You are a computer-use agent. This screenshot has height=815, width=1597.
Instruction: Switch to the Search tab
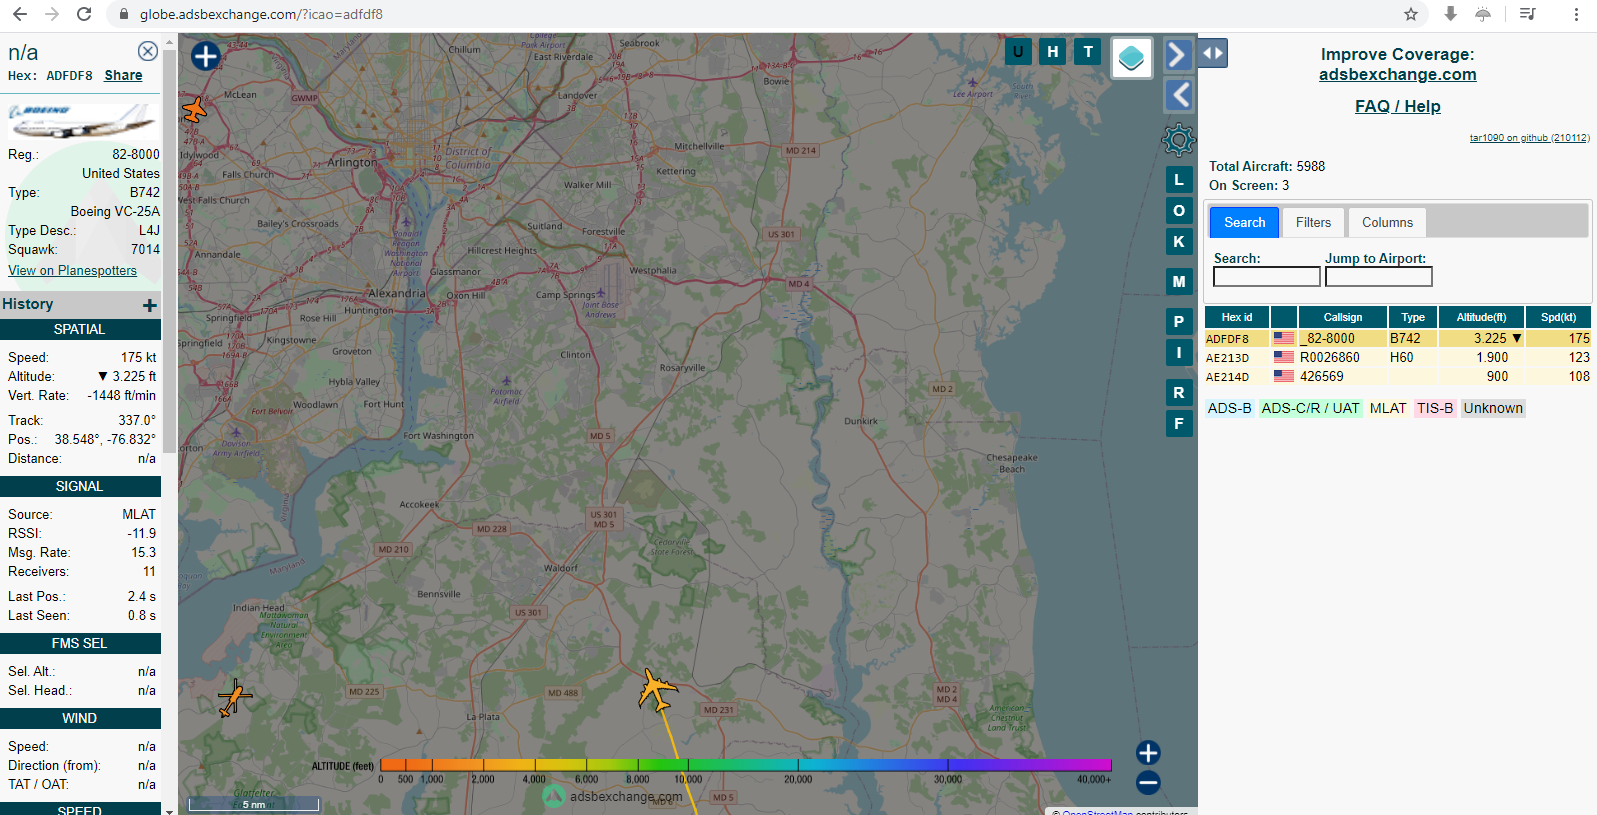coord(1244,222)
